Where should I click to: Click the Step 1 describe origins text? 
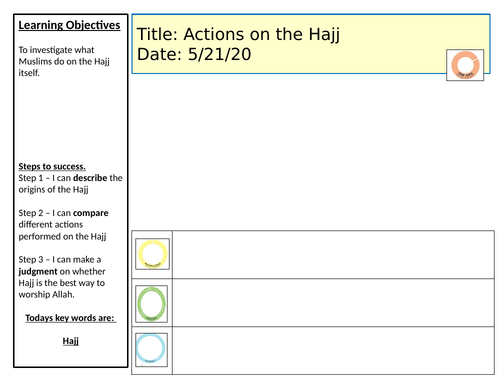pyautogui.click(x=70, y=184)
